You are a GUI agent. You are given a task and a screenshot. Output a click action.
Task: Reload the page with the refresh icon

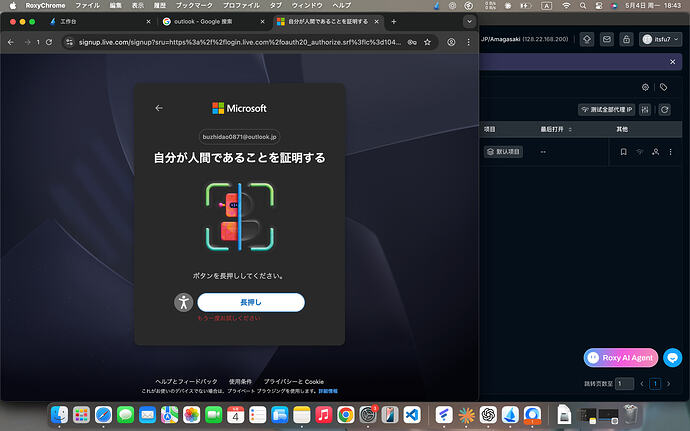point(49,42)
